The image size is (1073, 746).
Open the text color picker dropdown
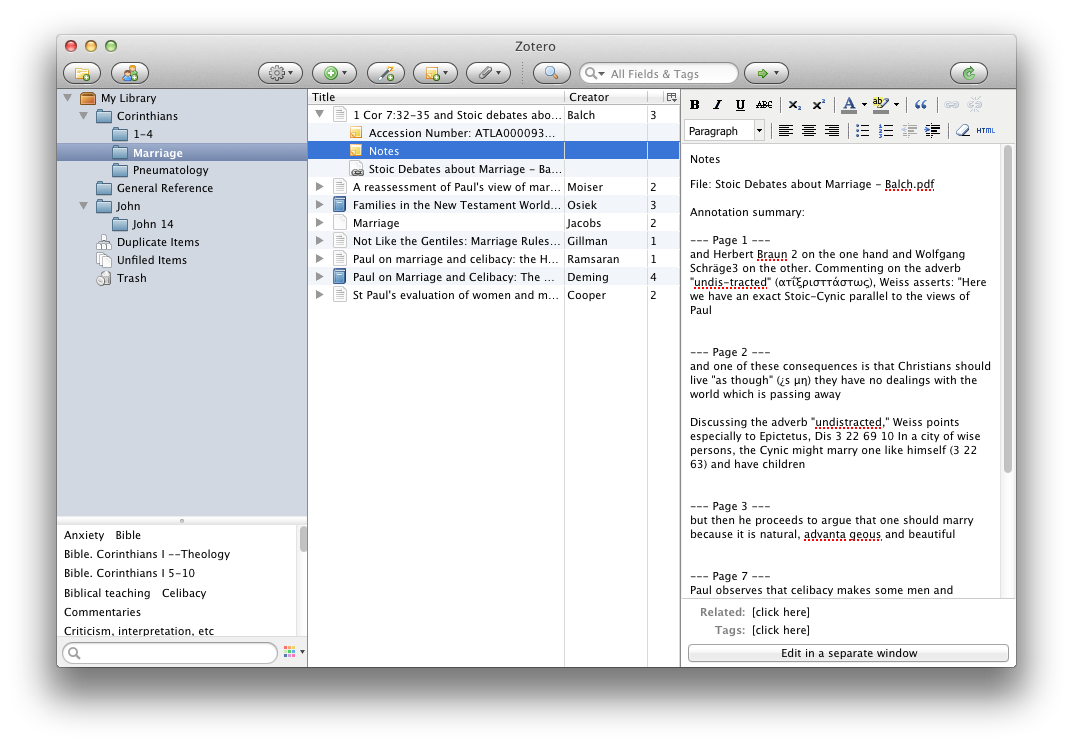pyautogui.click(x=866, y=105)
